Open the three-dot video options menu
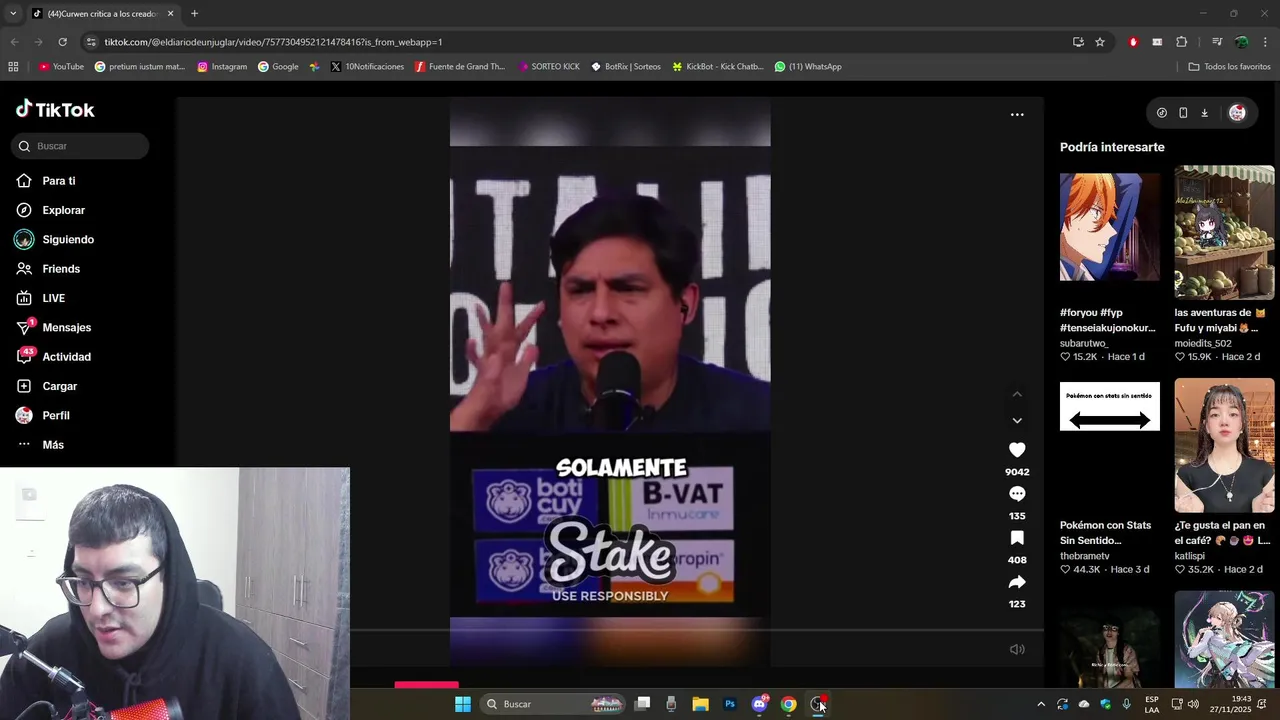This screenshot has height=720, width=1280. 1017,115
